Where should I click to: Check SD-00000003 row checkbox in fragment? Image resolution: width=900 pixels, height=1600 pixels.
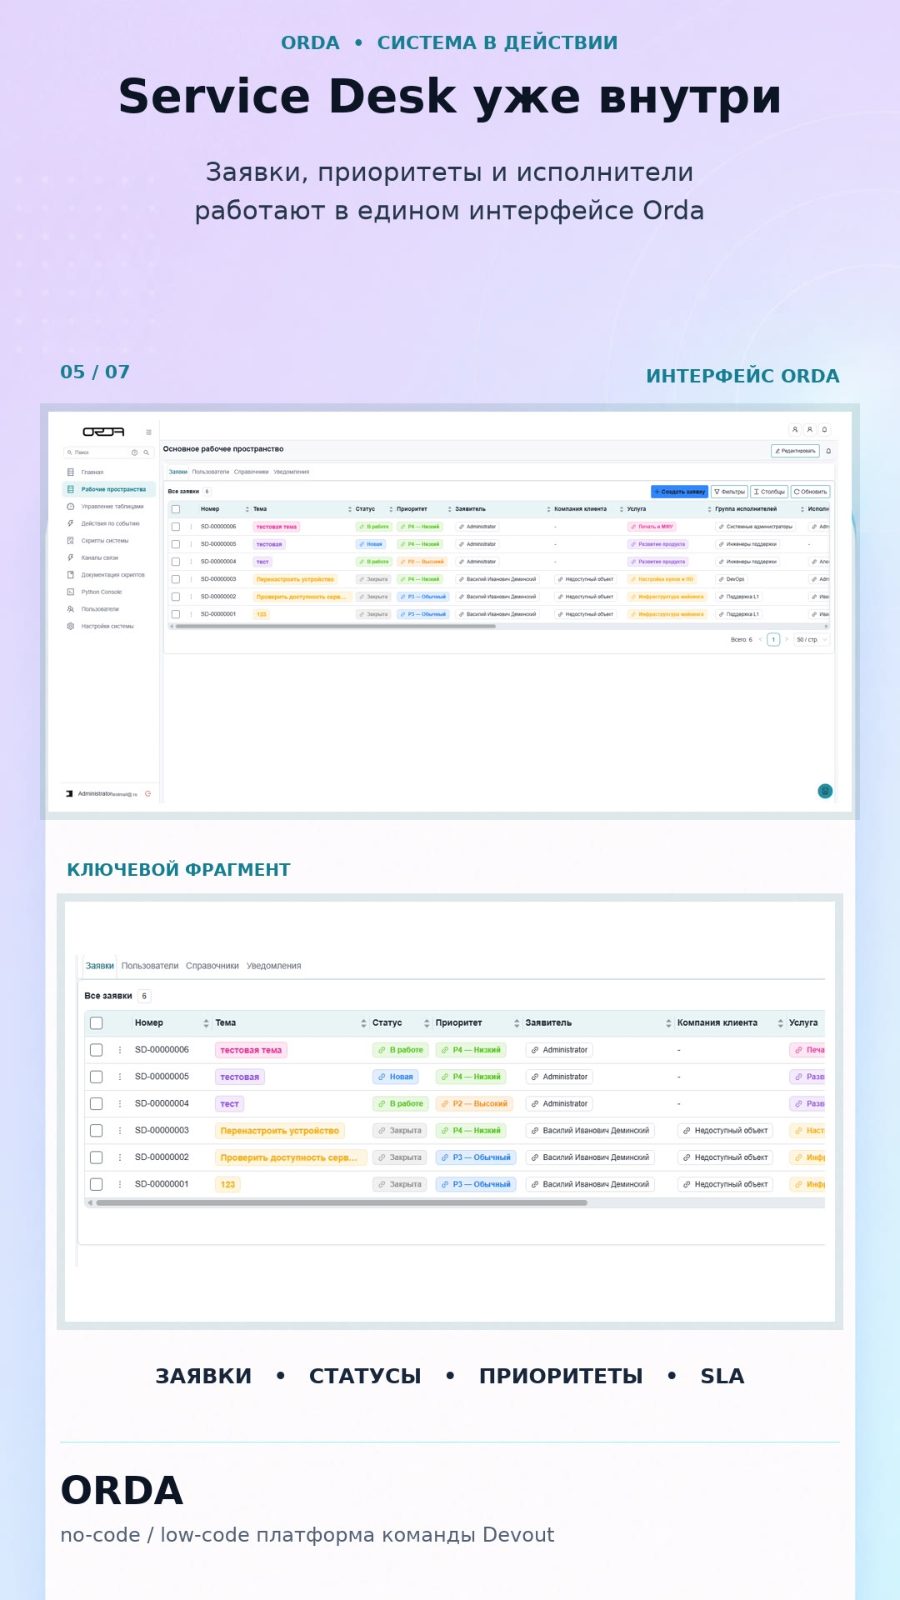pos(96,1130)
